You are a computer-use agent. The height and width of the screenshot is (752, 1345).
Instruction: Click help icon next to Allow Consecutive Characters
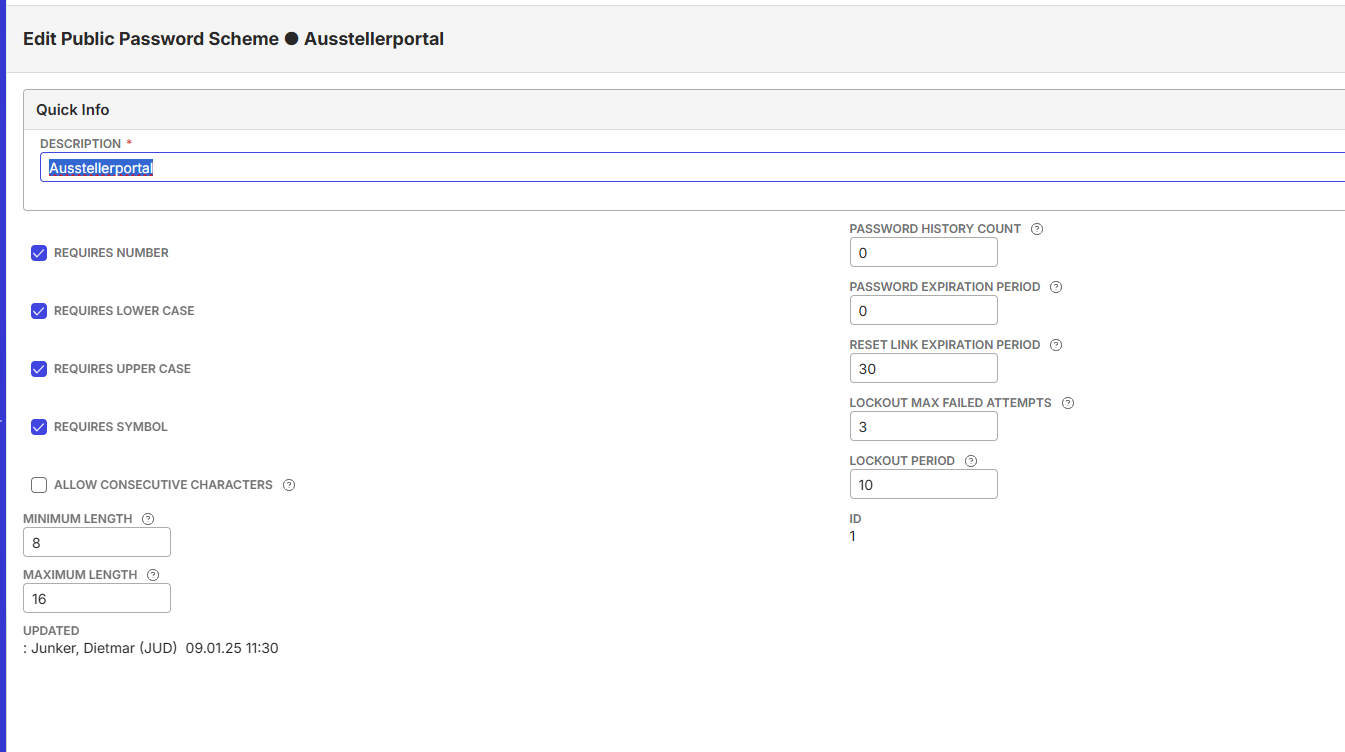tap(289, 485)
